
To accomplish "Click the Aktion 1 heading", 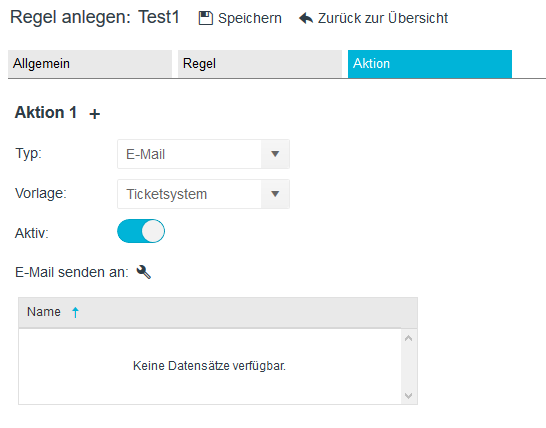I will pos(46,113).
